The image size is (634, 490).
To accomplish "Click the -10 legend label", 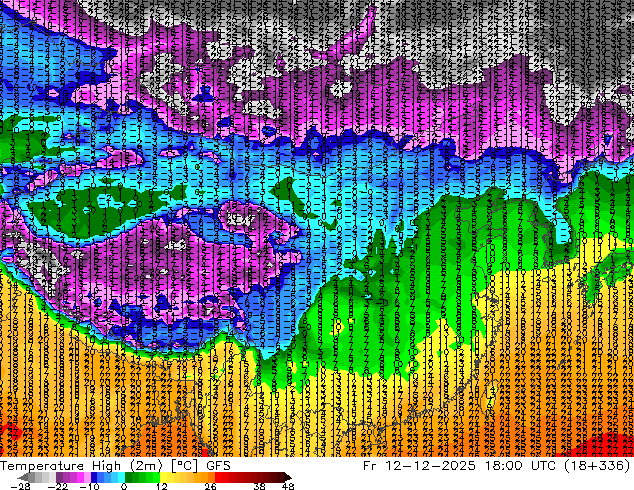I will coord(89,486).
